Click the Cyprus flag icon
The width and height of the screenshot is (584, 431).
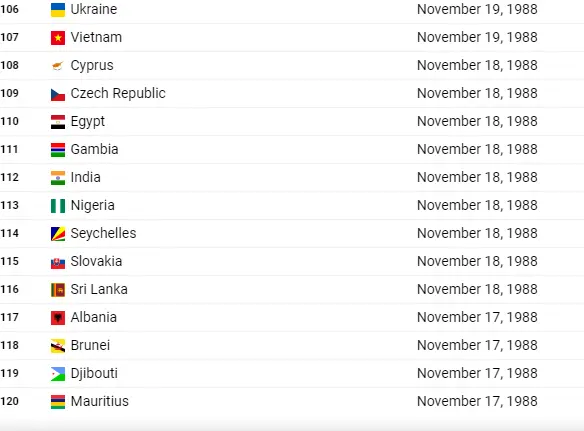tap(58, 66)
